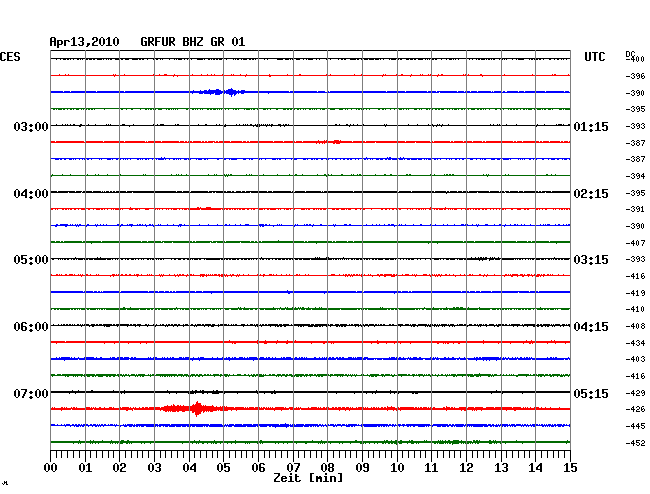Click minute label 05 on the time axis
Viewport: 650px width, 494px height.
(x=223, y=468)
